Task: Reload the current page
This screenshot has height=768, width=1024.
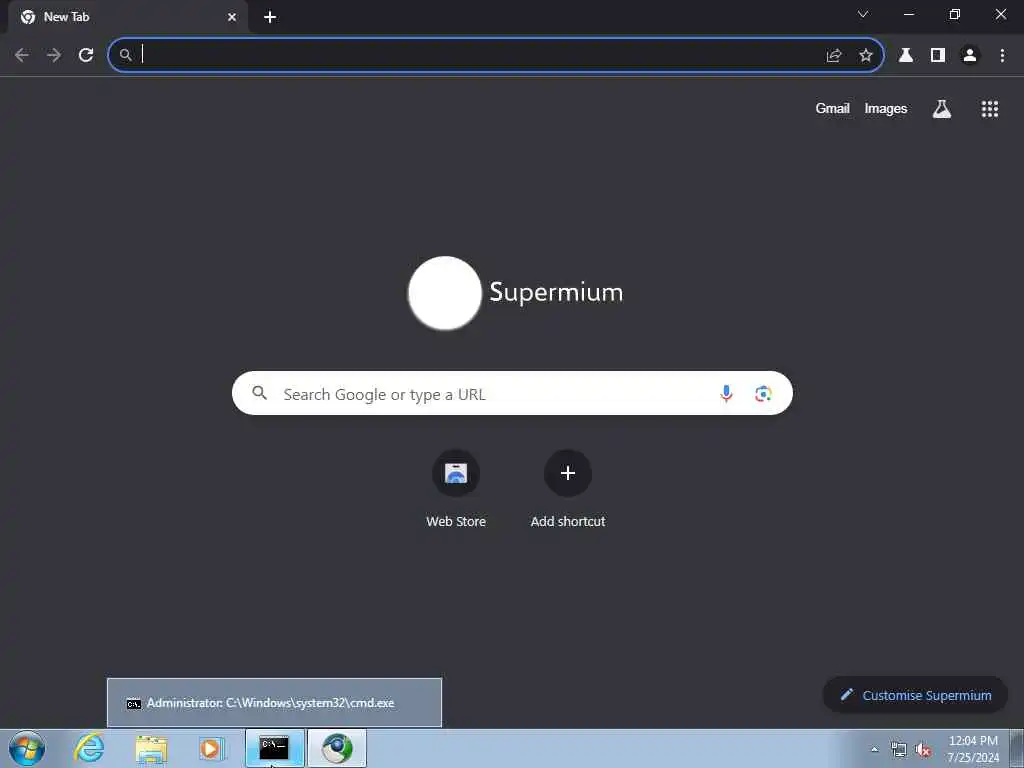Action: [x=86, y=55]
